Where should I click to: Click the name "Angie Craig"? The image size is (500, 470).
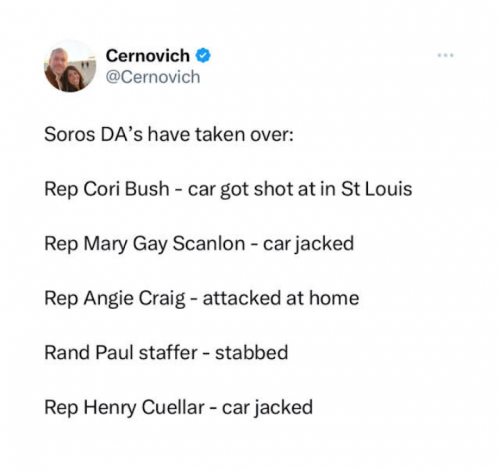[134, 298]
